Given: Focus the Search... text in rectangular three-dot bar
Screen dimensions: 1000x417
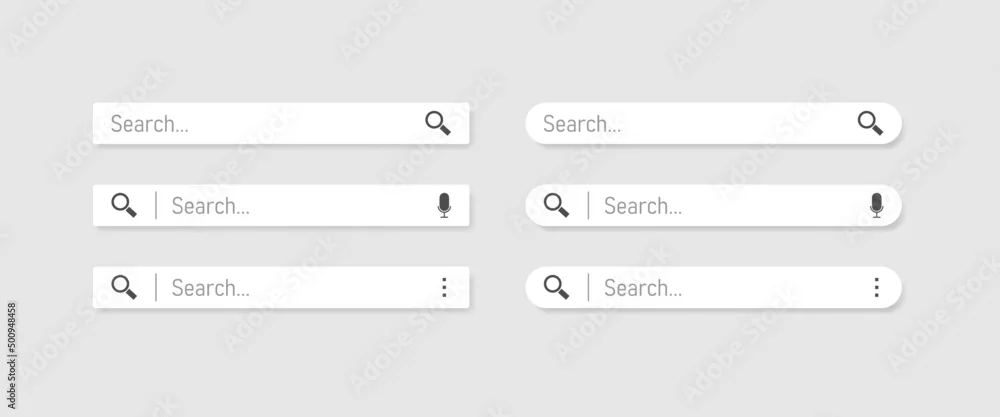Looking at the screenshot, I should [x=210, y=288].
